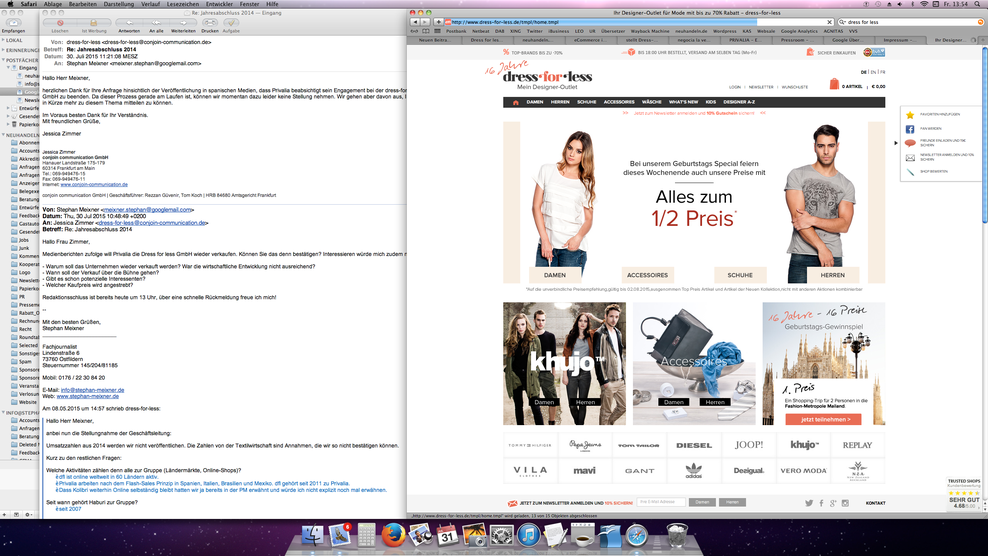Stop loading page with X in address bar
Screen dimensions: 988x556
click(829, 22)
